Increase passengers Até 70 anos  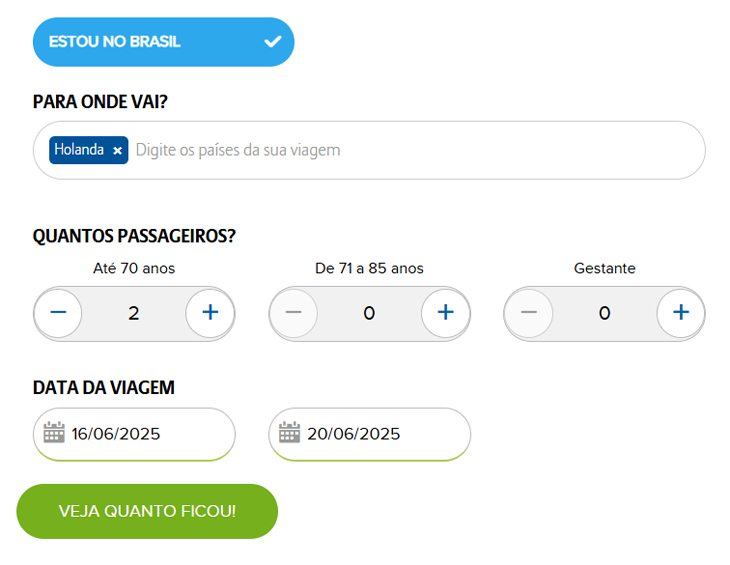[210, 313]
